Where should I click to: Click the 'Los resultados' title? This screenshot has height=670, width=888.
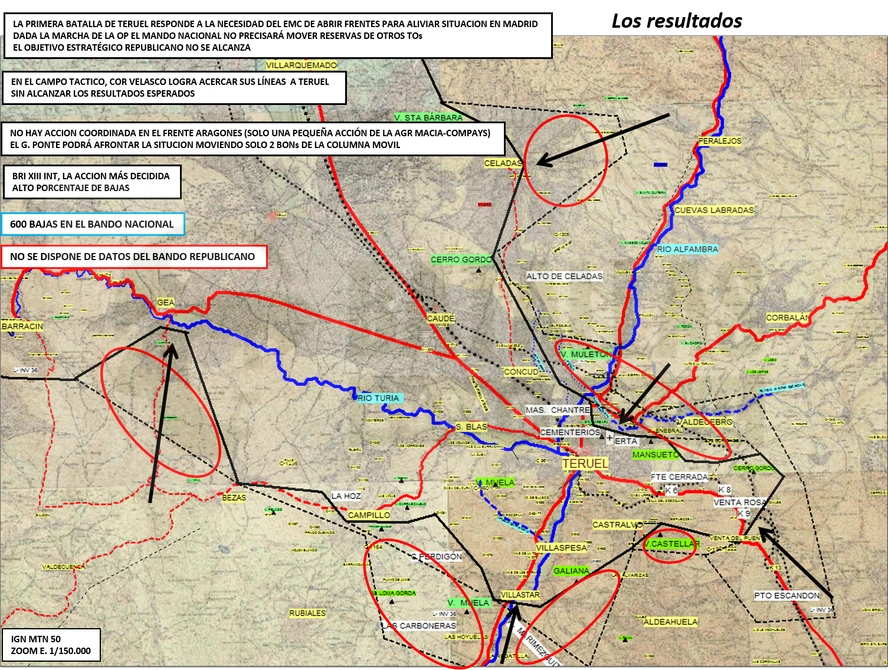(x=677, y=21)
